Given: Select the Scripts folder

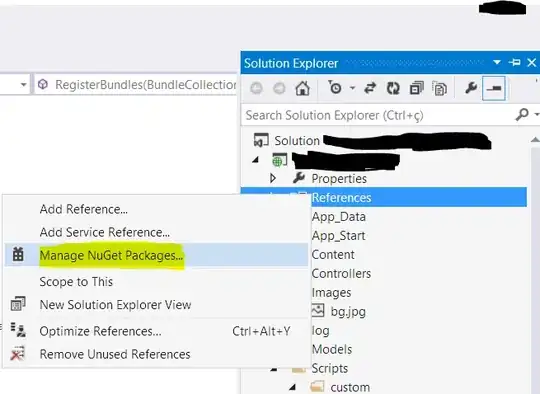Looking at the screenshot, I should click(x=330, y=369).
